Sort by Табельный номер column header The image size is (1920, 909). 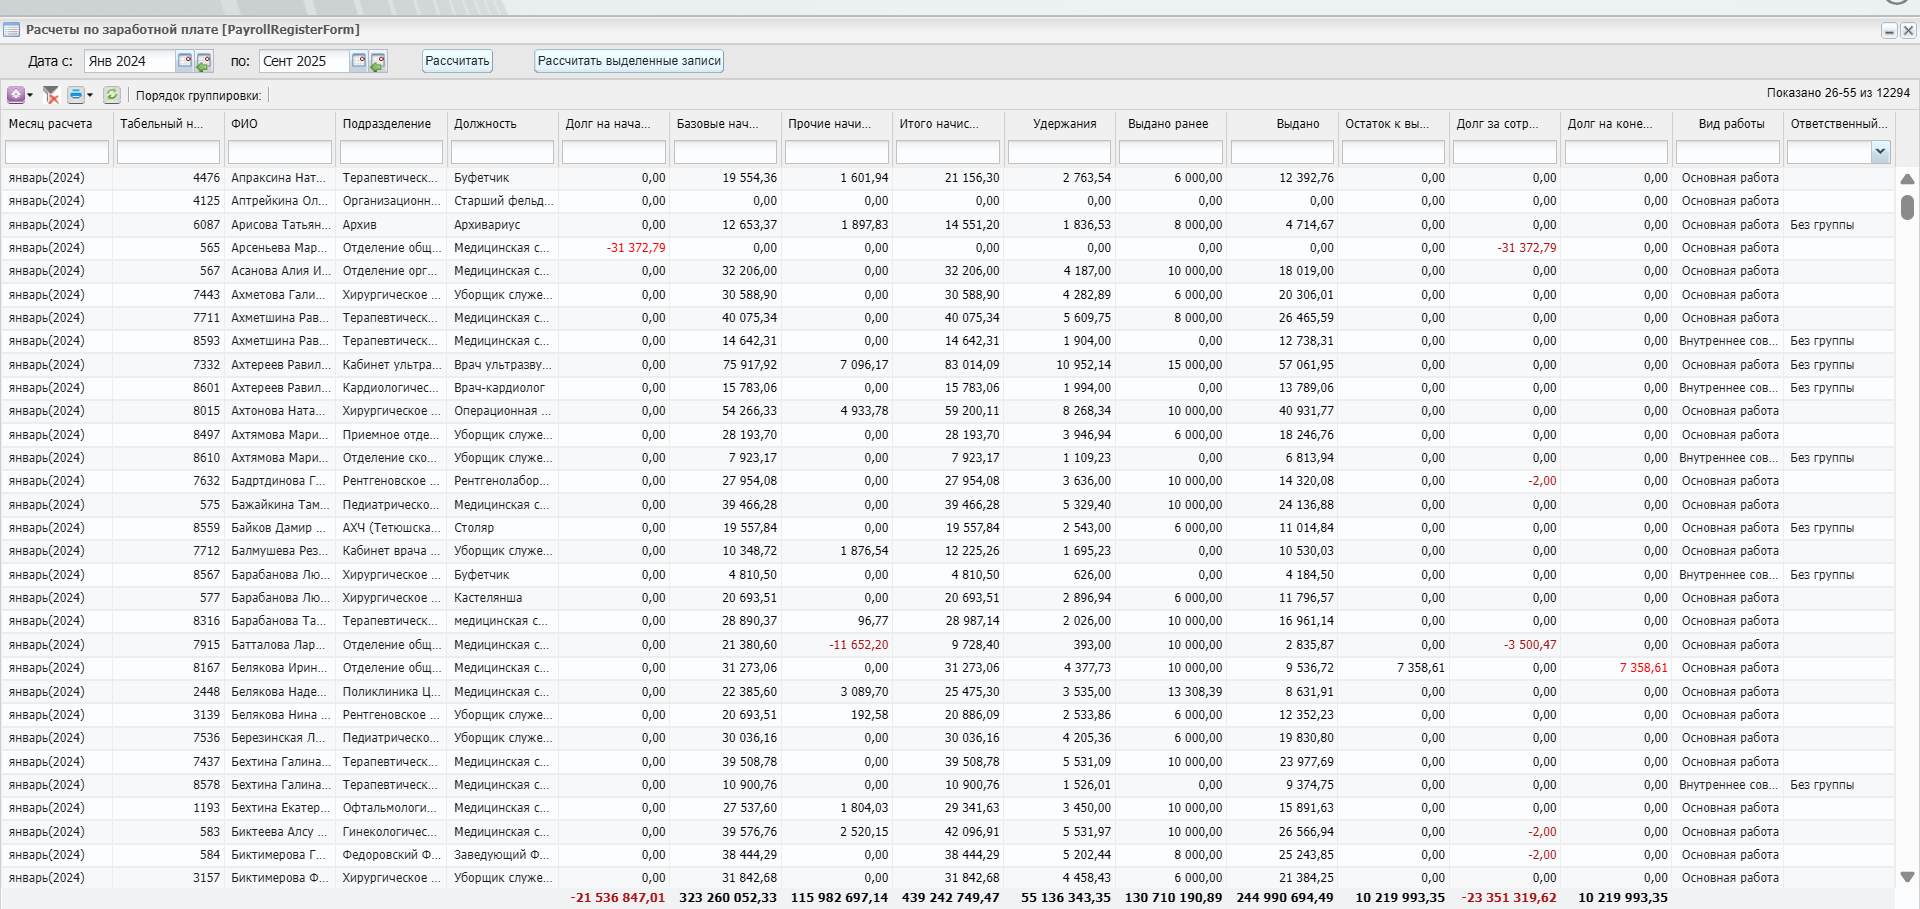point(169,124)
